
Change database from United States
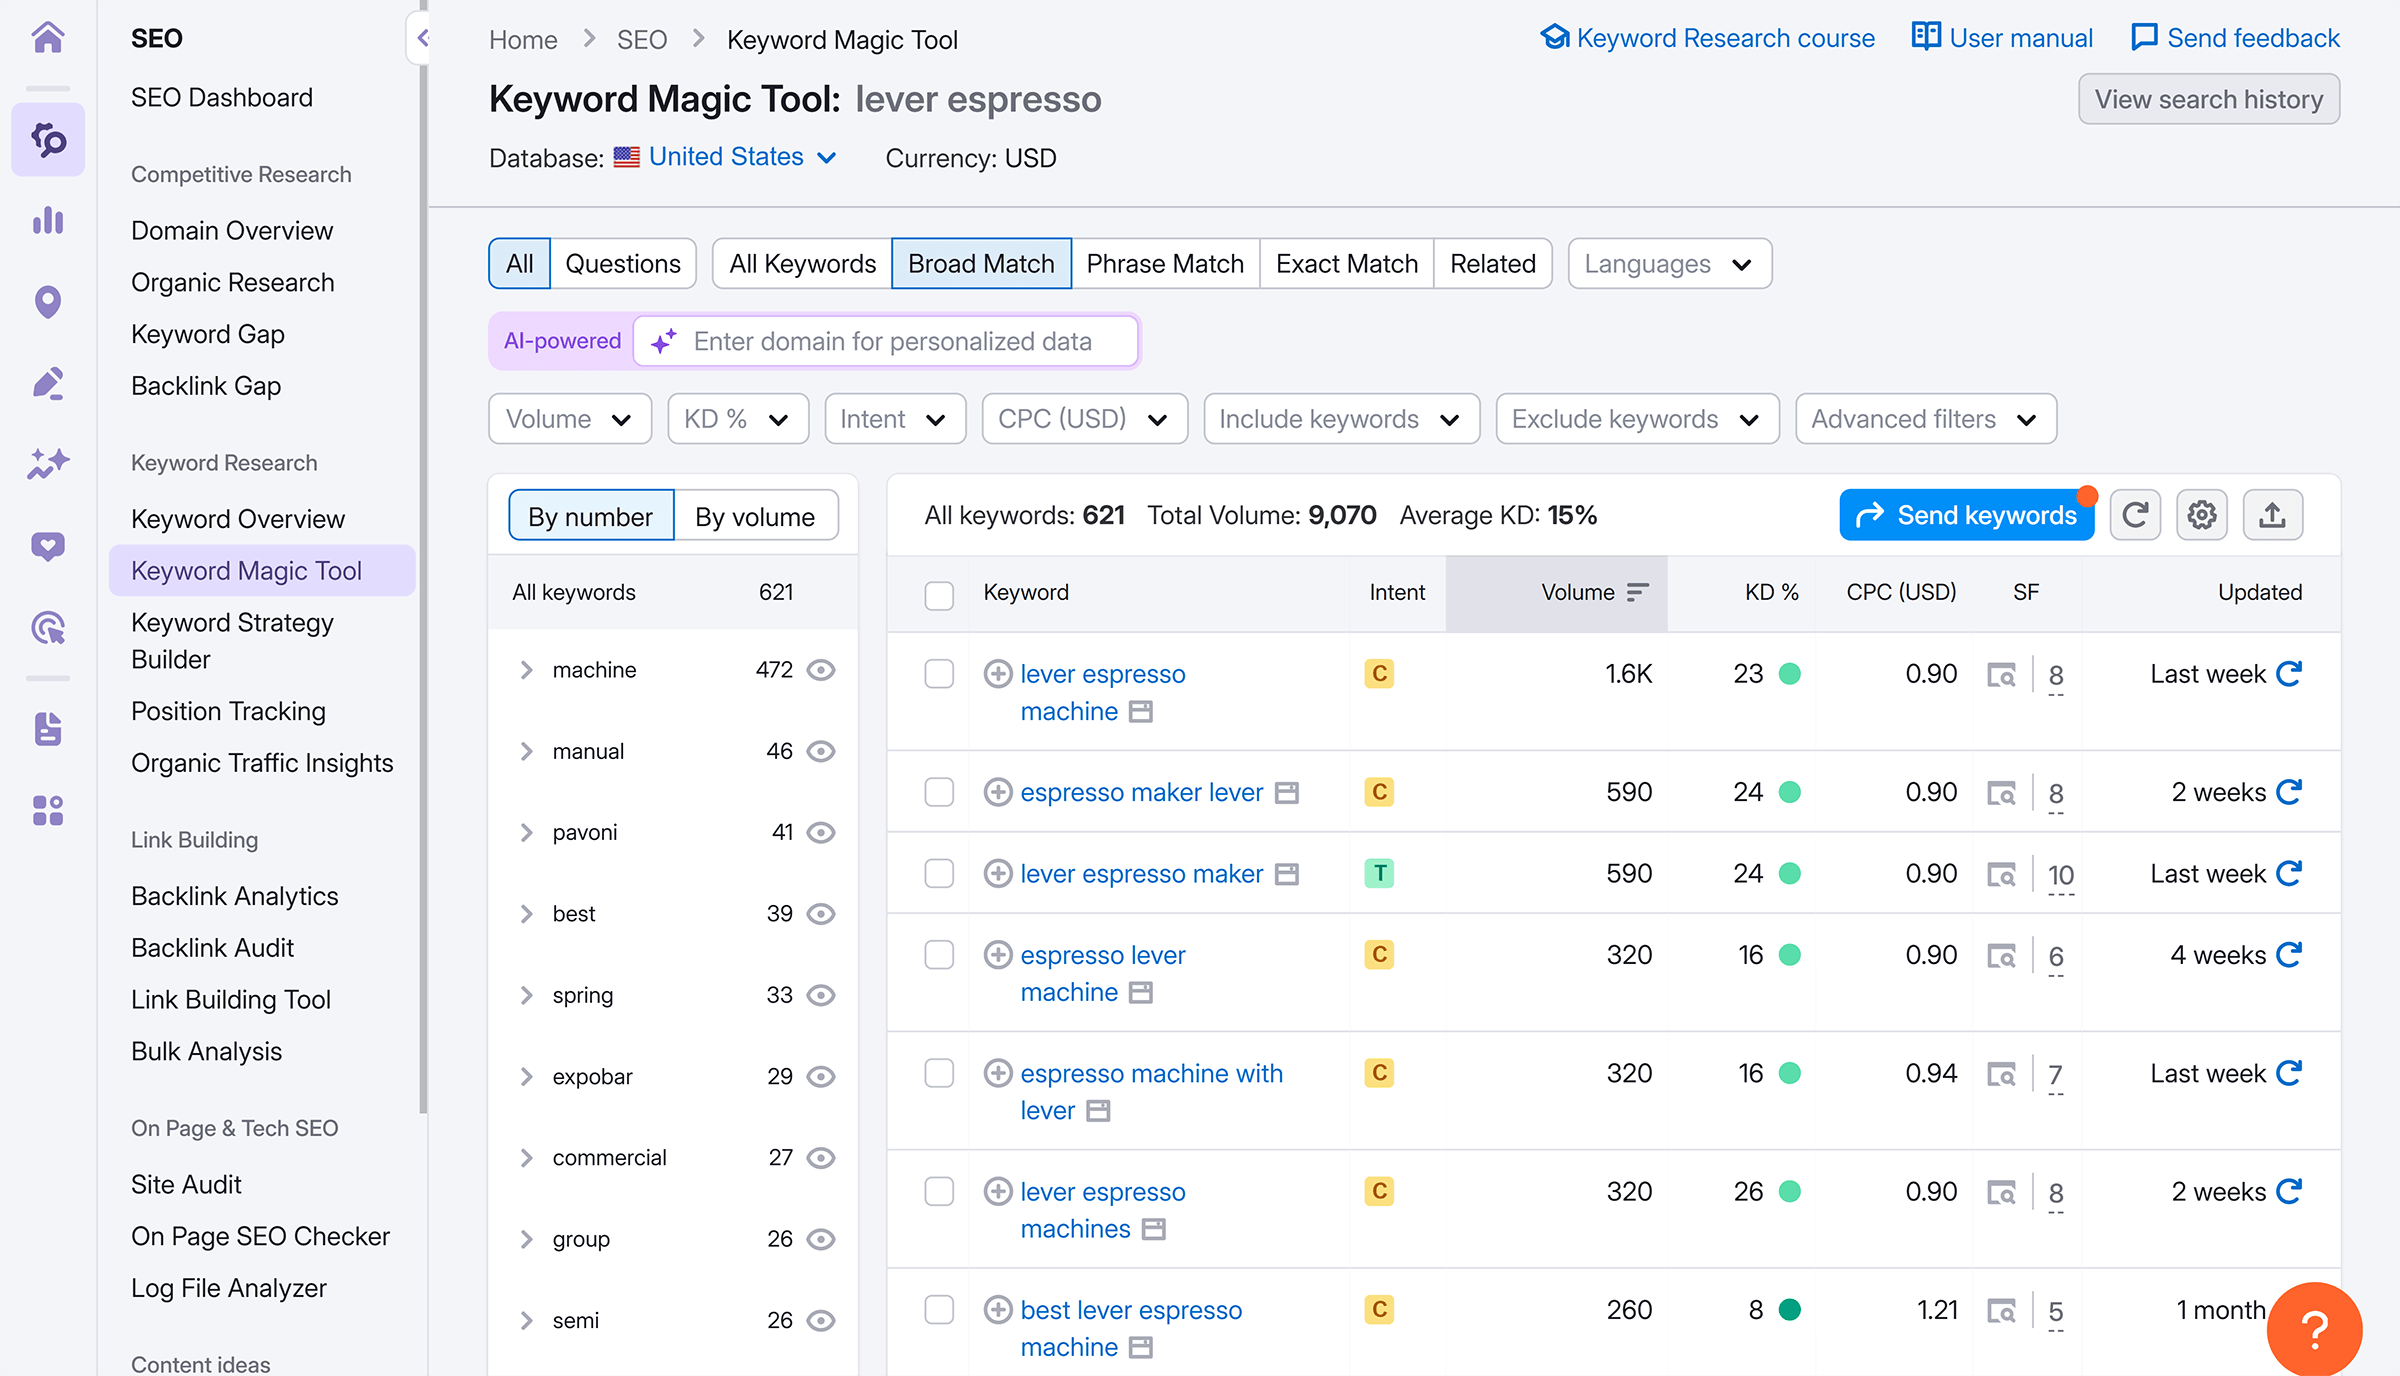tap(725, 157)
